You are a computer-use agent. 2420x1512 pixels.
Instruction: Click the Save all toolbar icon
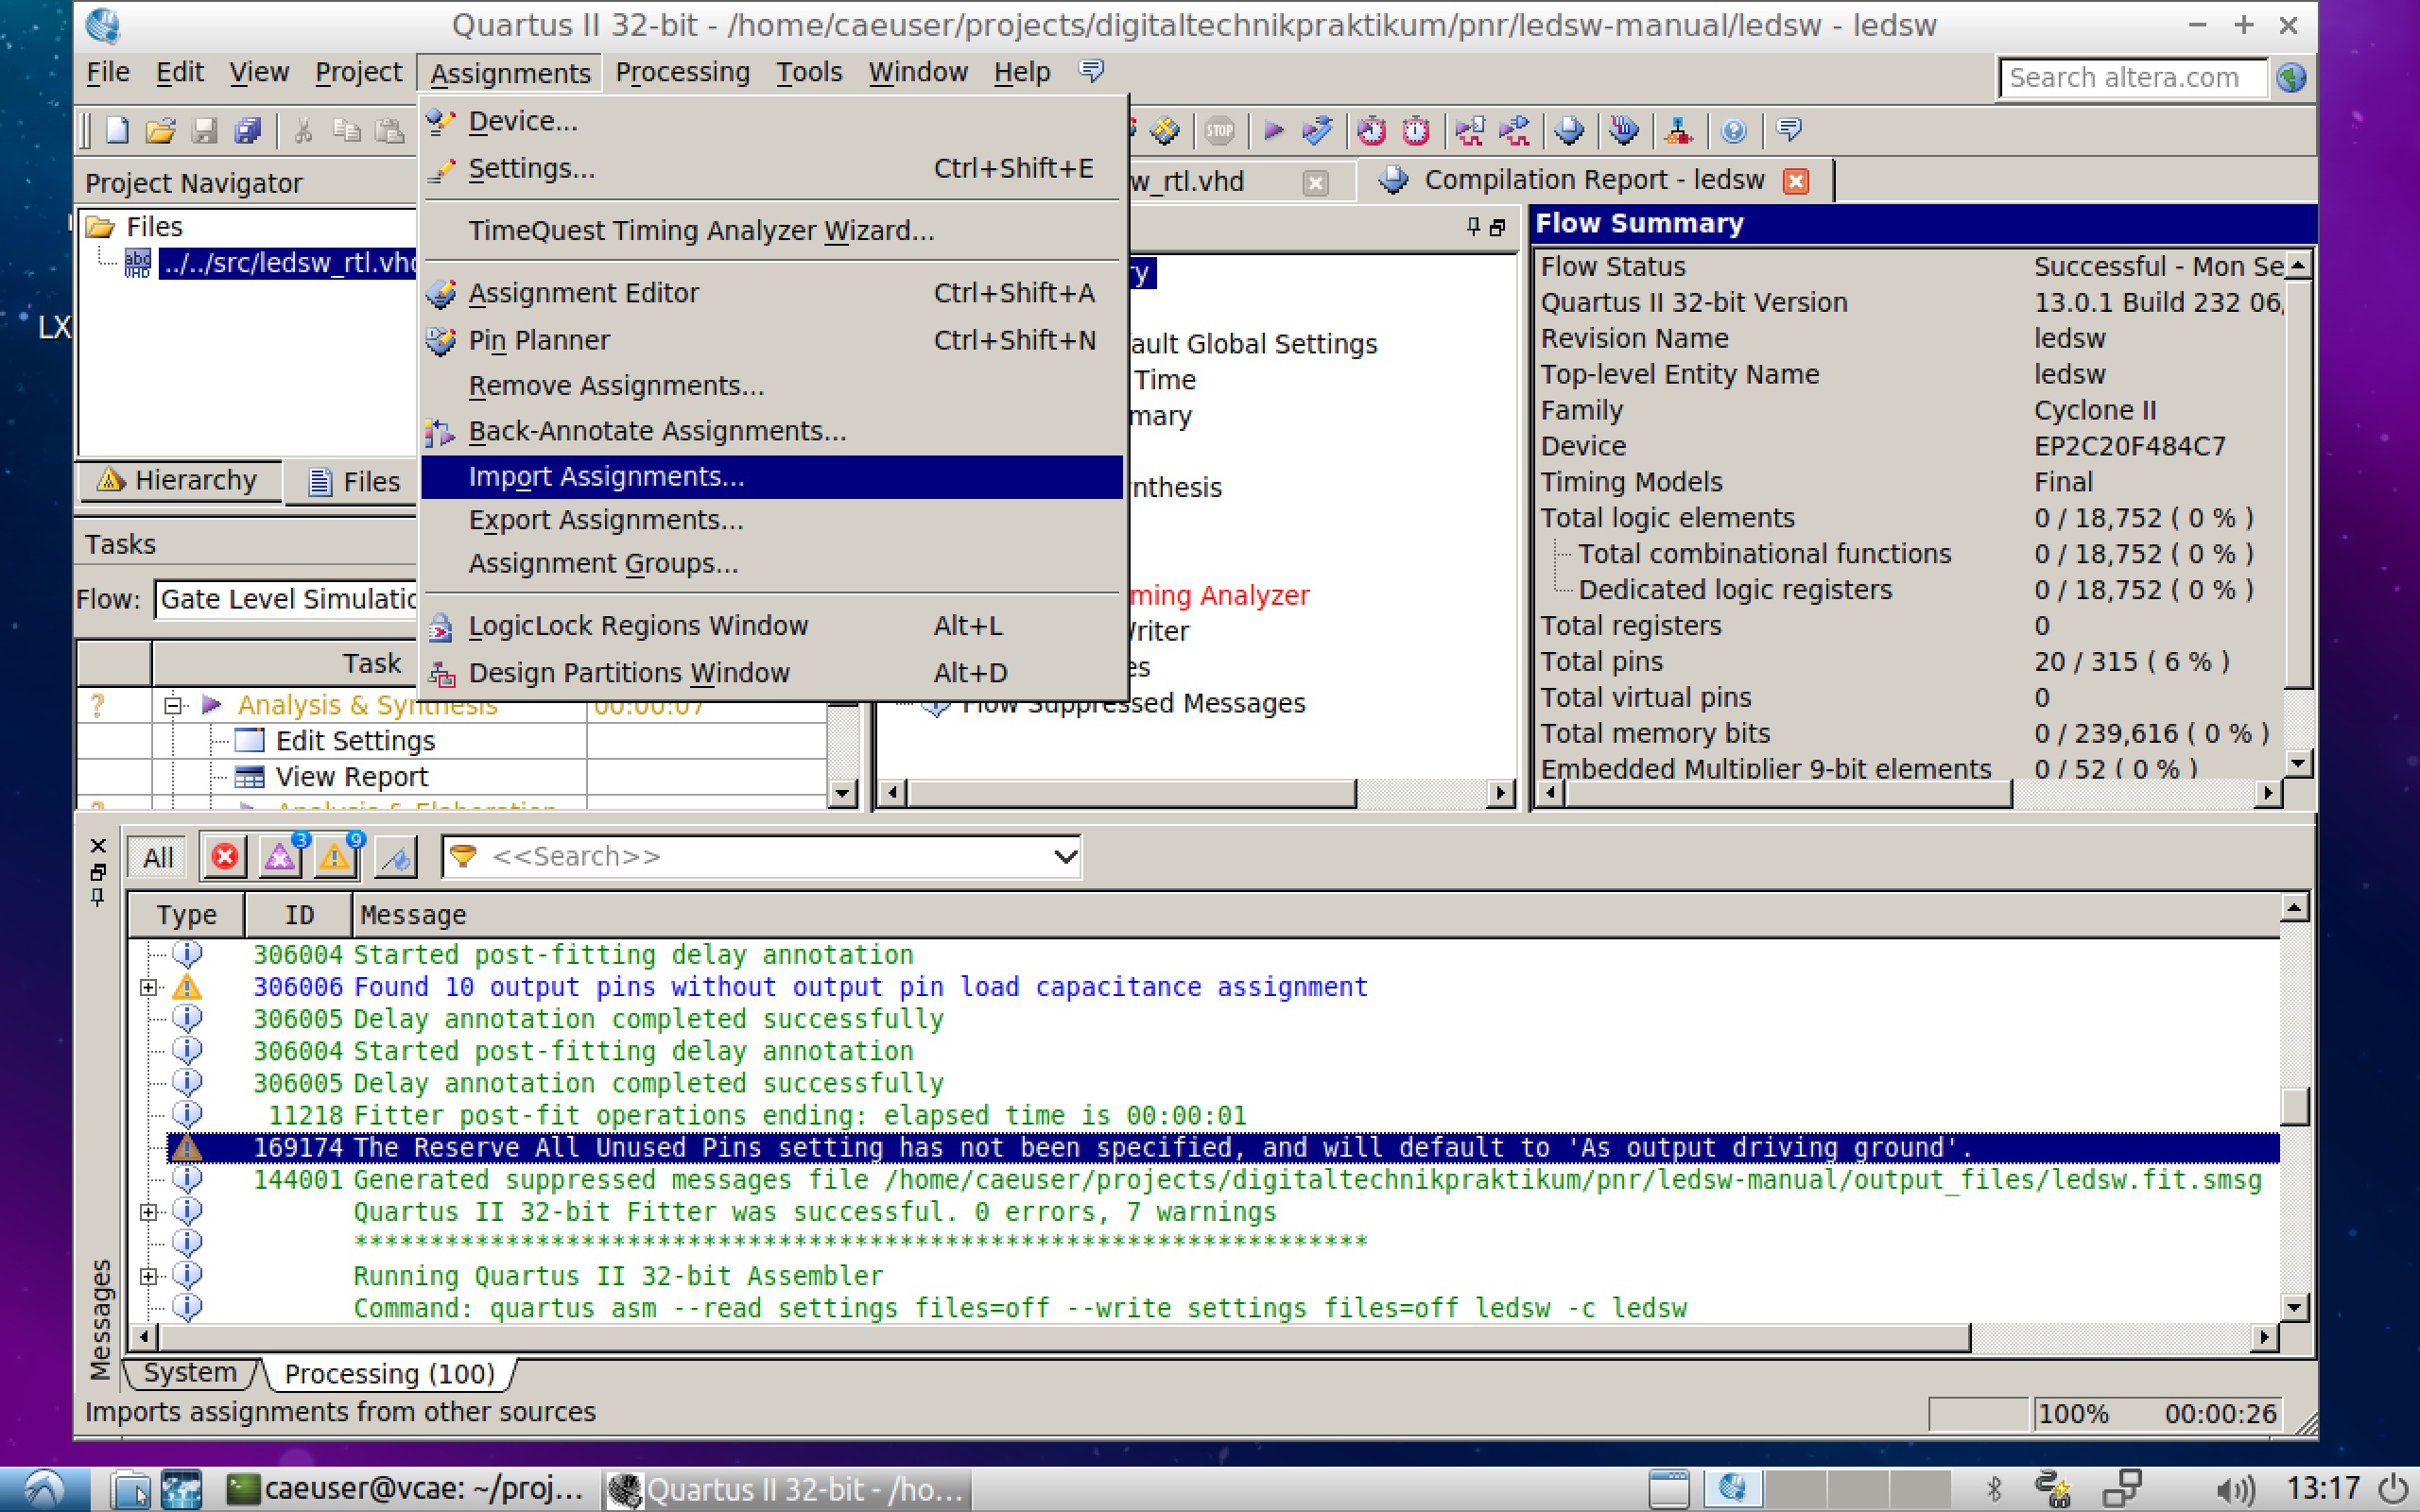point(247,131)
